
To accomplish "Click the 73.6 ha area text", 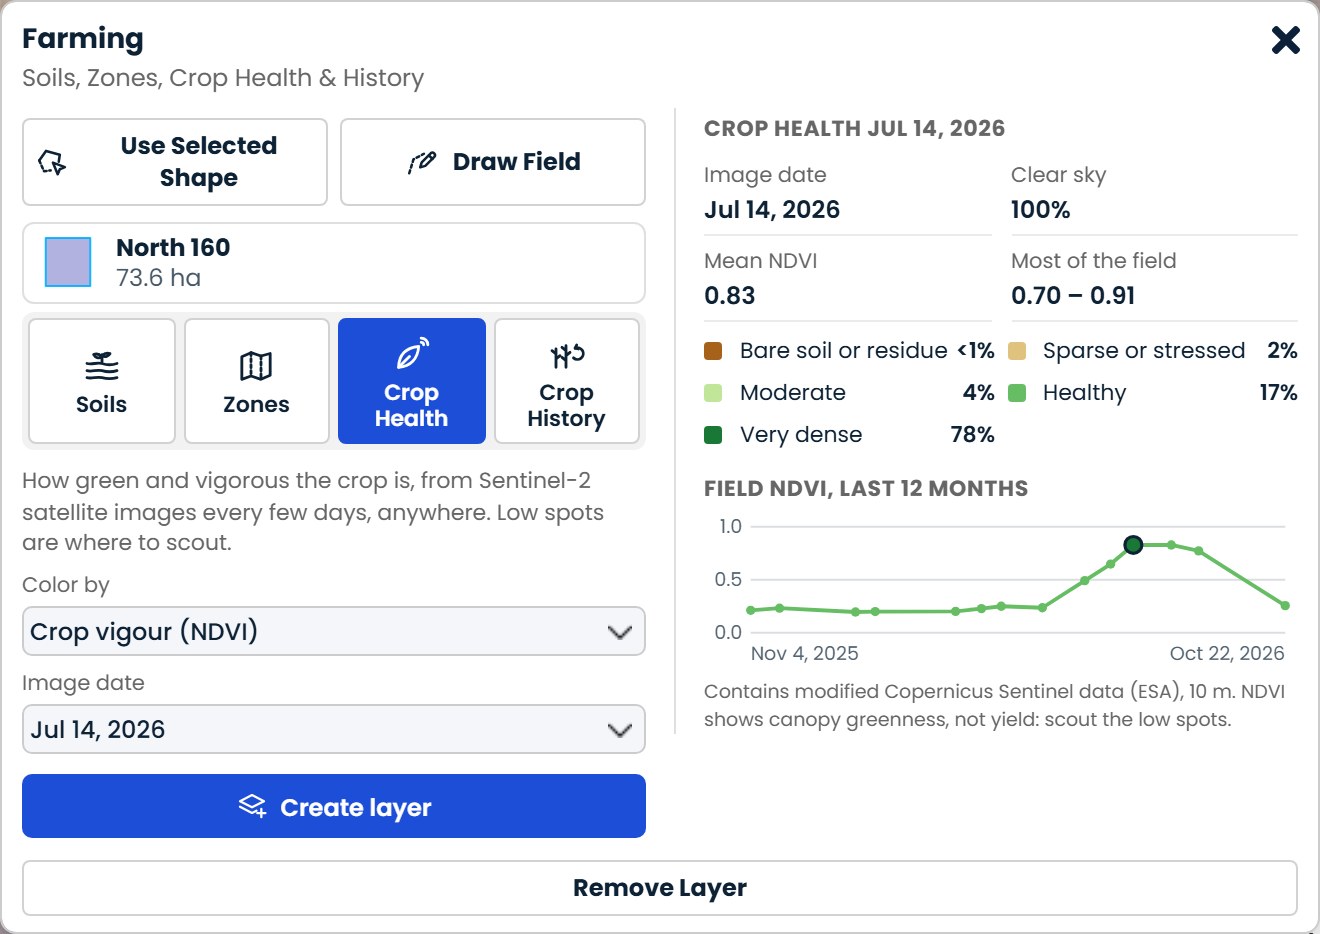I will pos(158,278).
